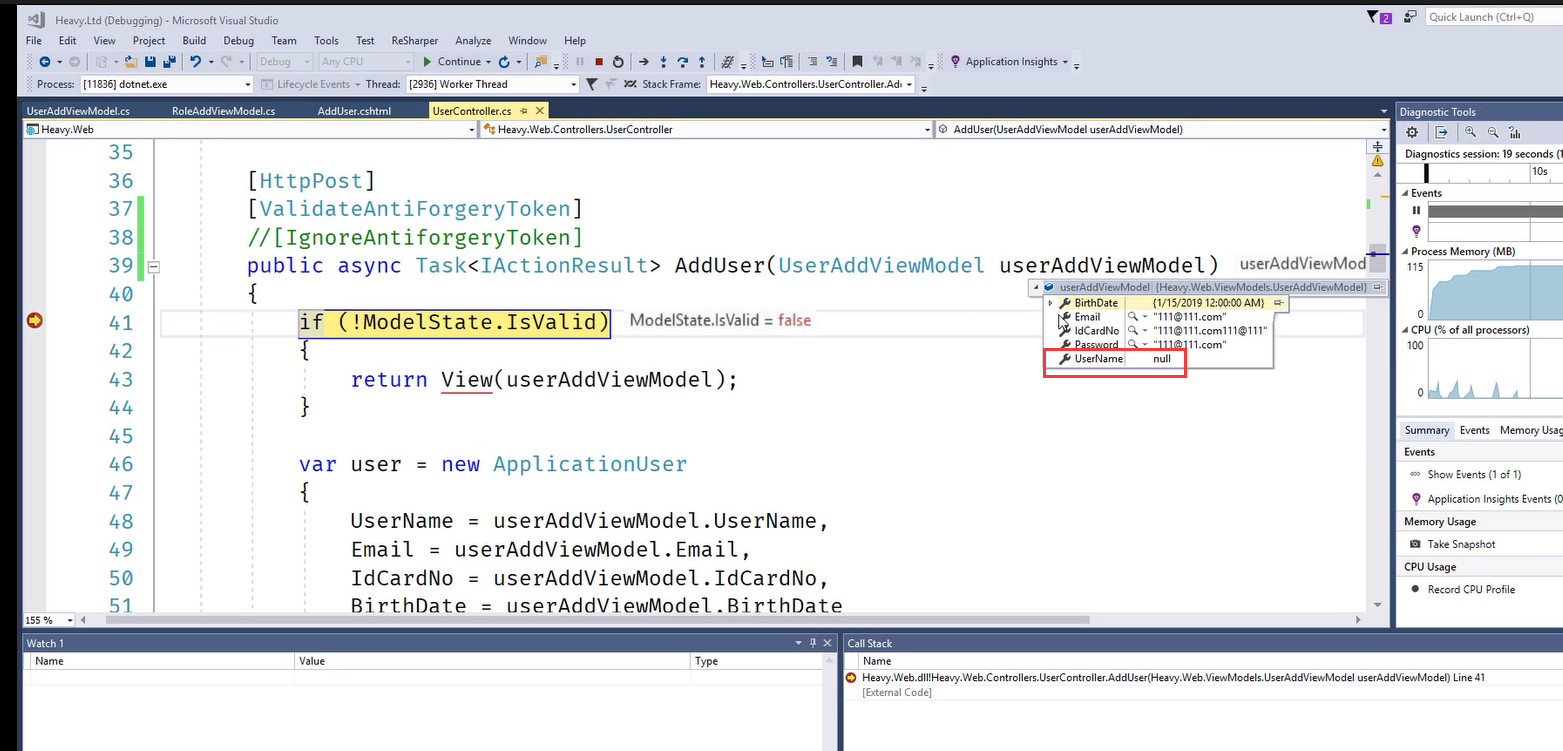Pin the userAddViewModel data tip
Viewport: 1563px width, 751px height.
[x=1378, y=287]
